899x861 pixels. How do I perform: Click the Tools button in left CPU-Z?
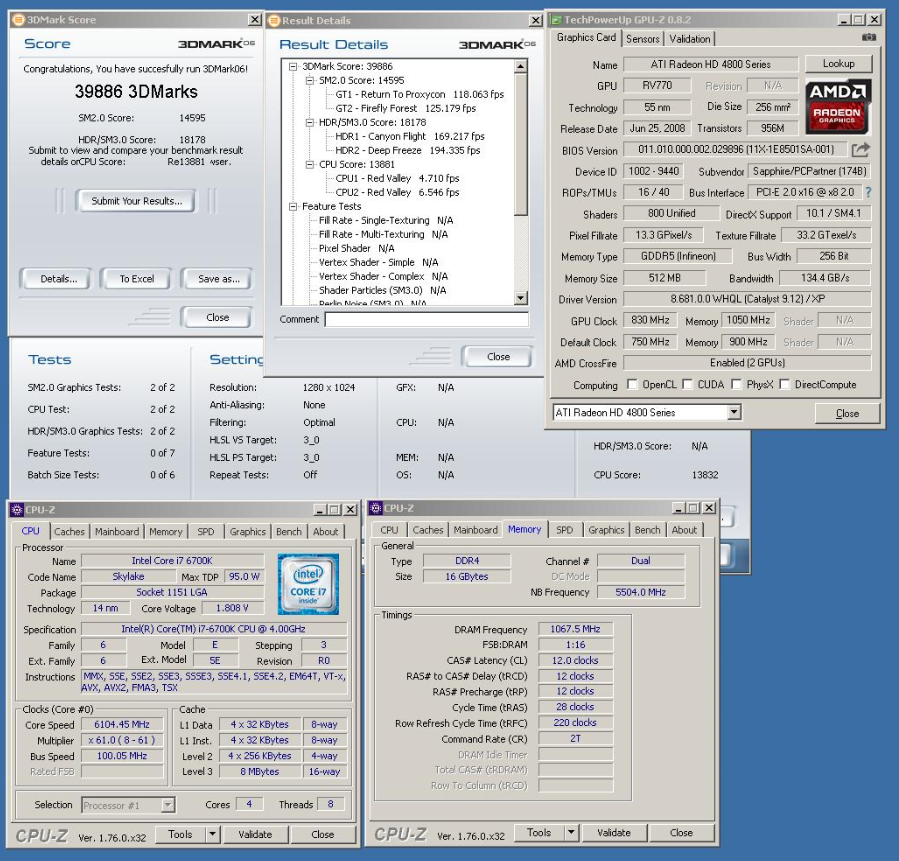pos(180,834)
